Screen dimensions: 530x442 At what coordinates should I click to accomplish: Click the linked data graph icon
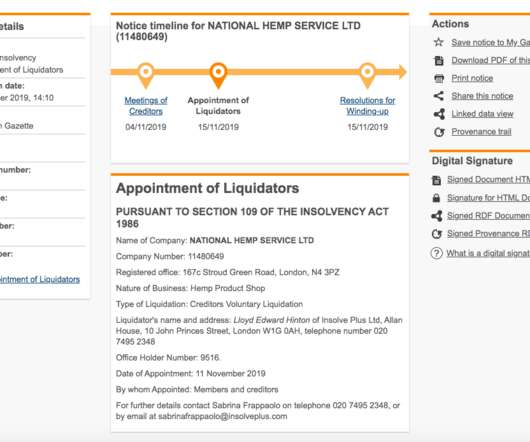click(x=439, y=114)
